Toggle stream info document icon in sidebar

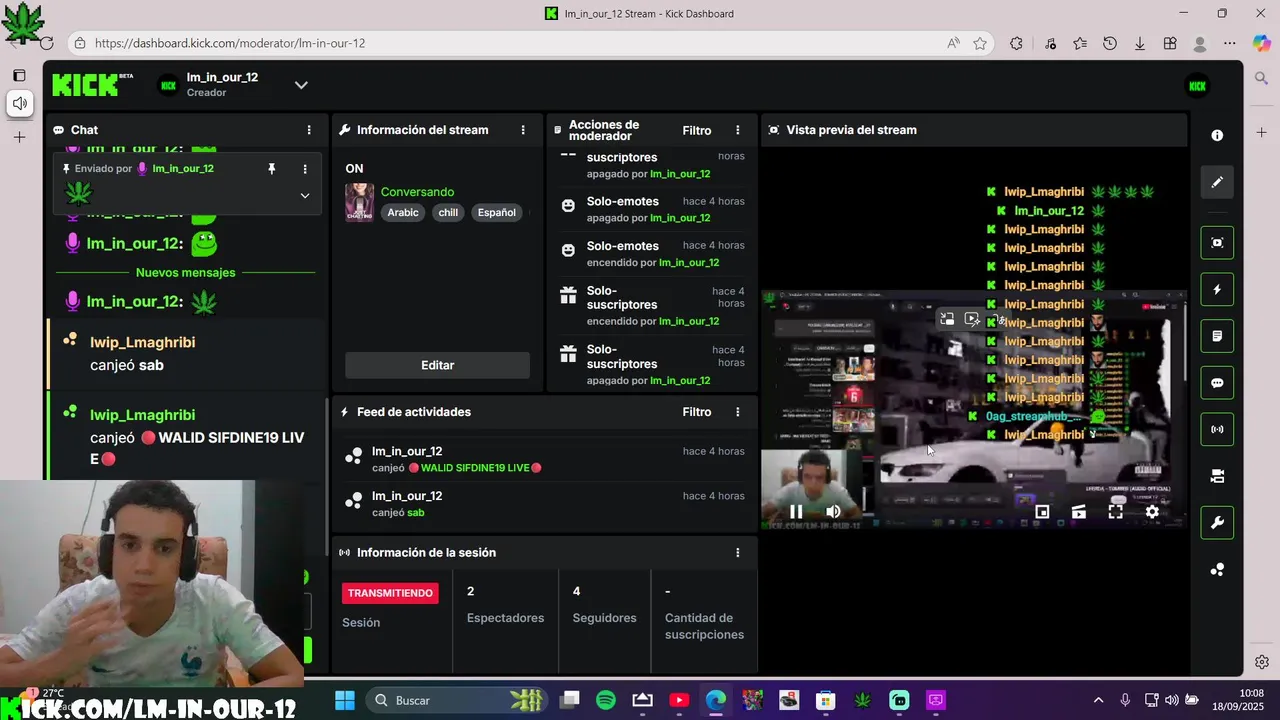[1217, 336]
